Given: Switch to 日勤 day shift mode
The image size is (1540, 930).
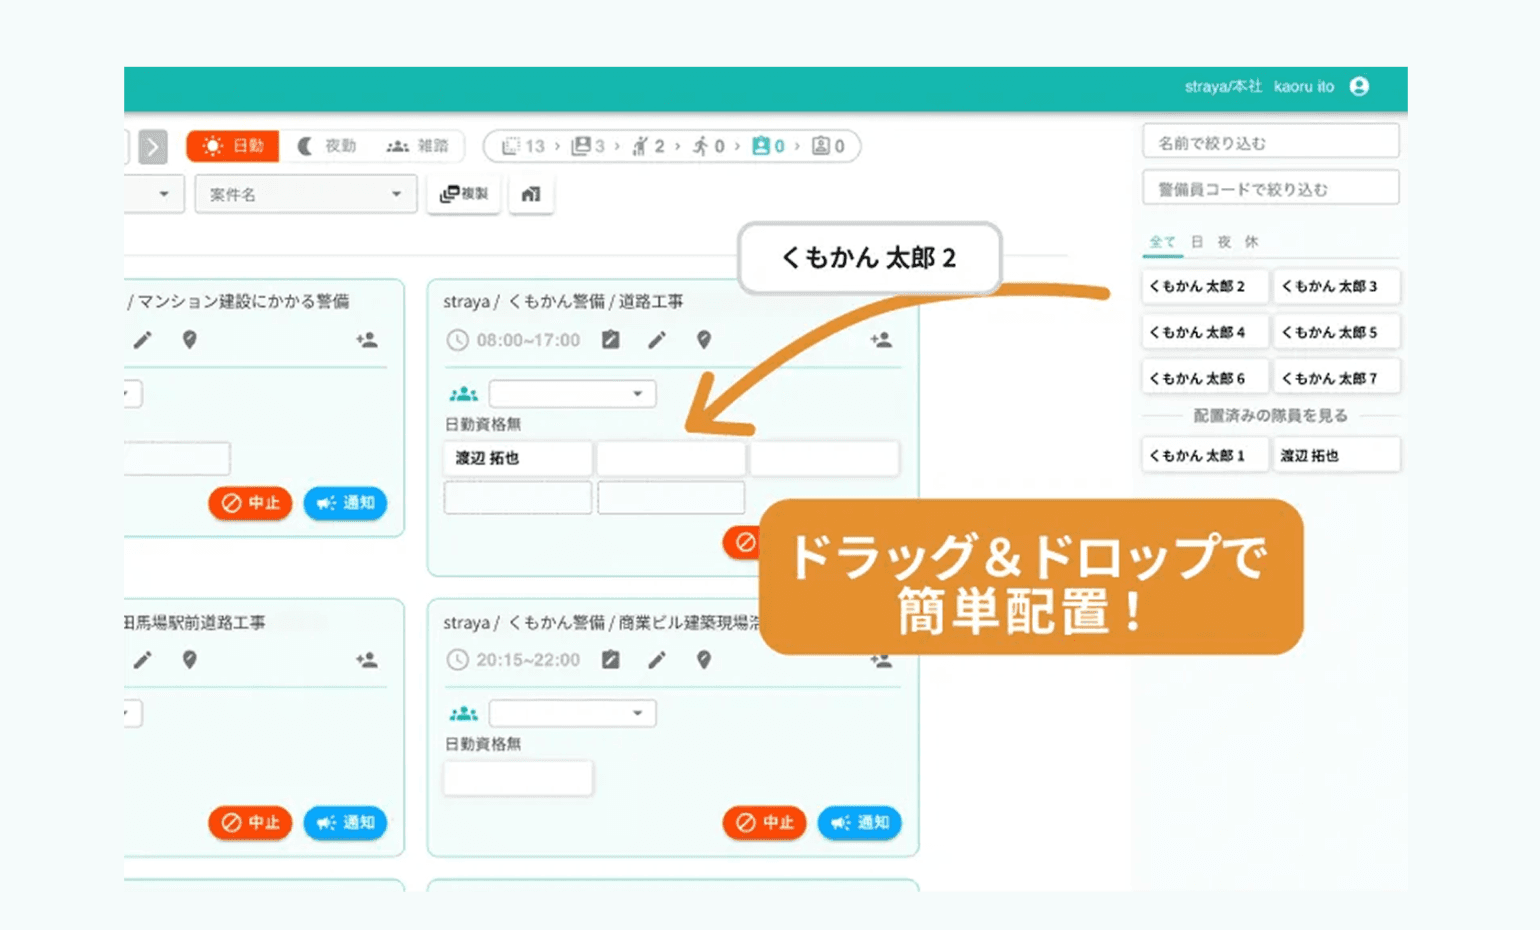Looking at the screenshot, I should [234, 146].
